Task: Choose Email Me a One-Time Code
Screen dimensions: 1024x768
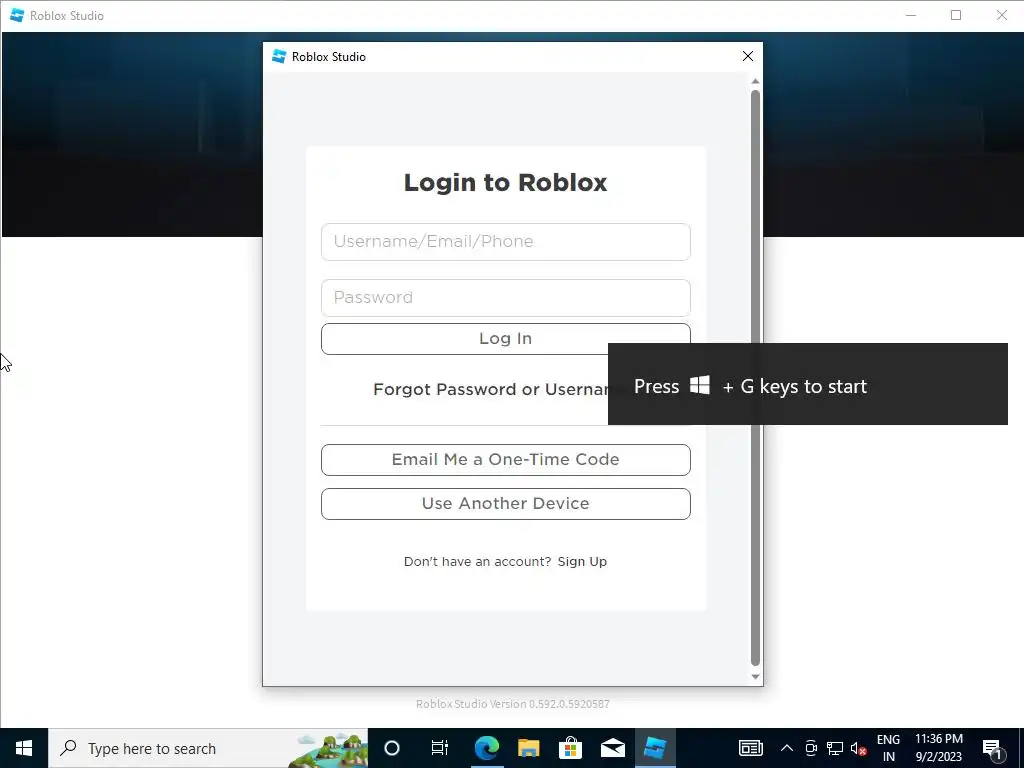Action: click(x=505, y=460)
